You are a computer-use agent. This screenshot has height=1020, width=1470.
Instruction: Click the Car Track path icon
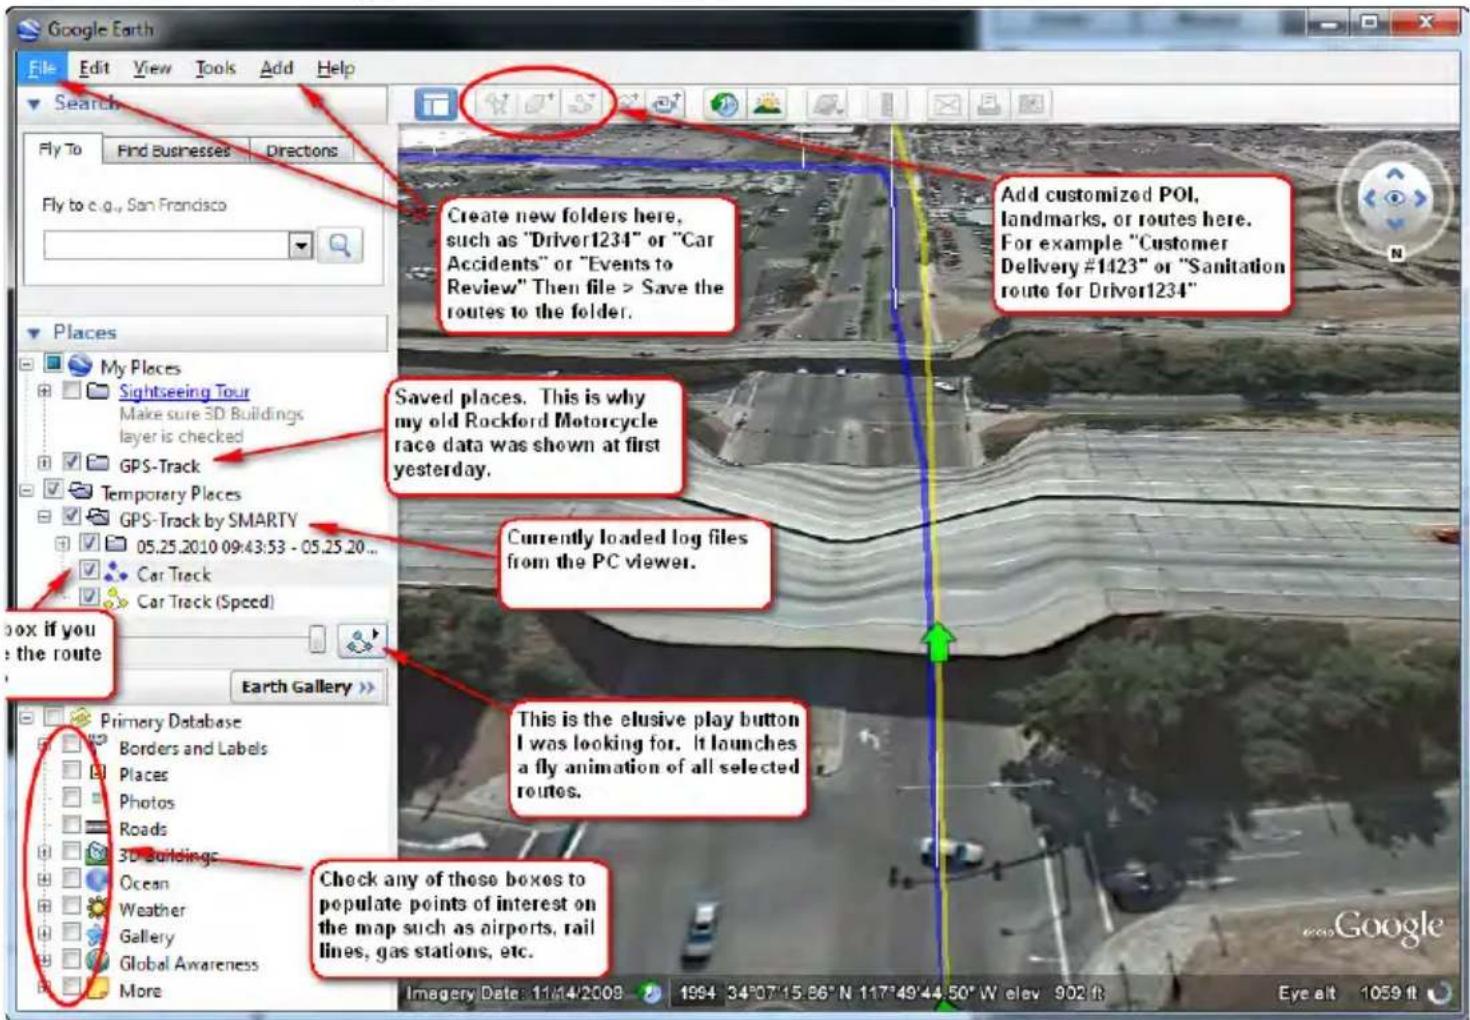(x=116, y=573)
